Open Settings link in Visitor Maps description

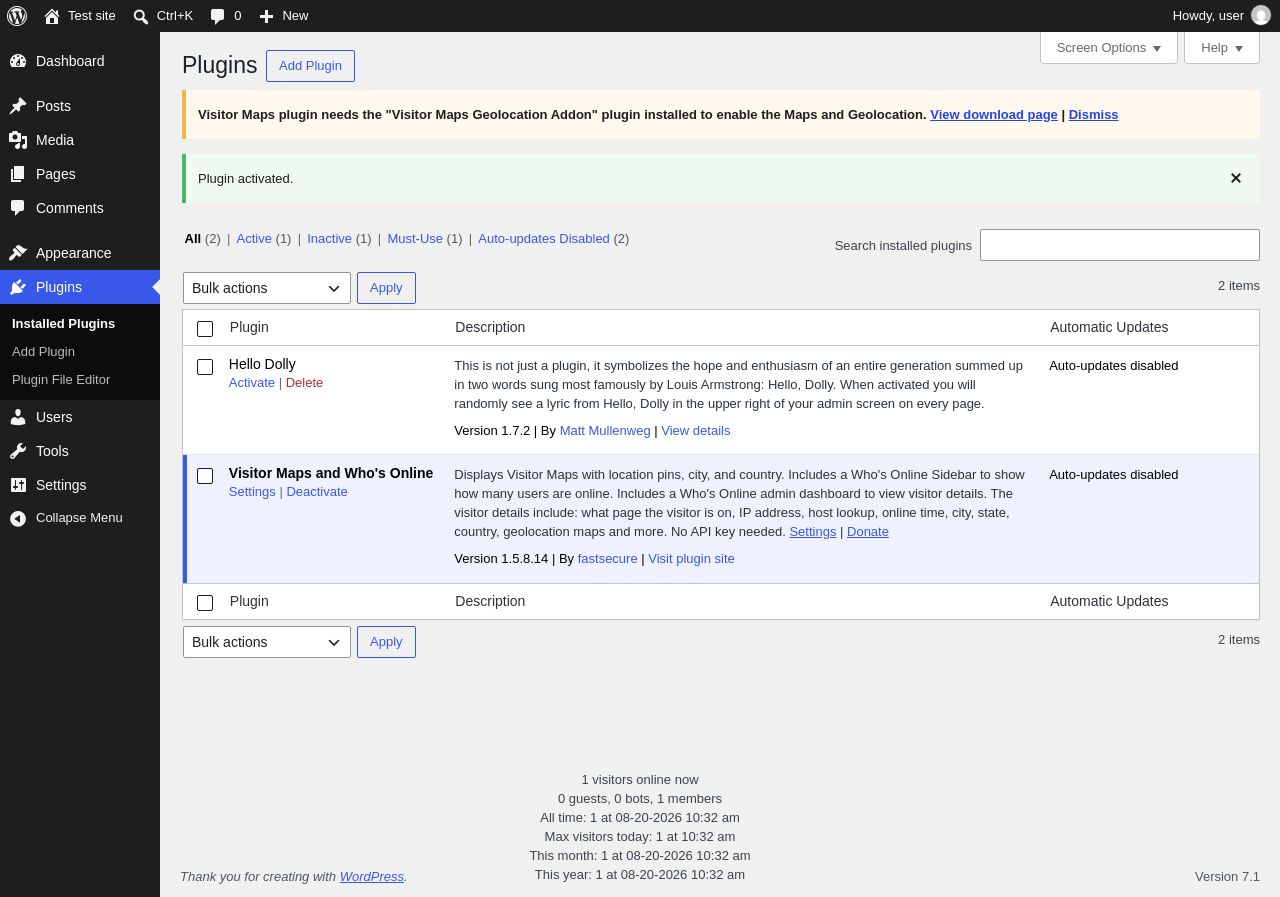tap(813, 531)
